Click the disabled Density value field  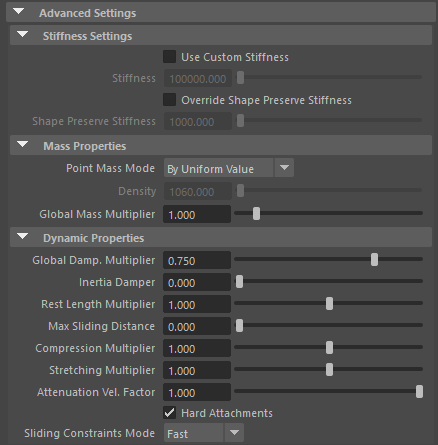point(198,191)
